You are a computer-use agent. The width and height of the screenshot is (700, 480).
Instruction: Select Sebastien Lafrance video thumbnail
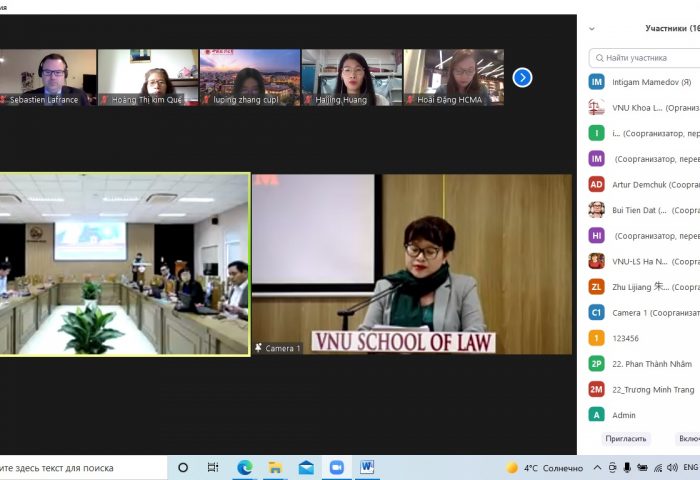(x=47, y=77)
